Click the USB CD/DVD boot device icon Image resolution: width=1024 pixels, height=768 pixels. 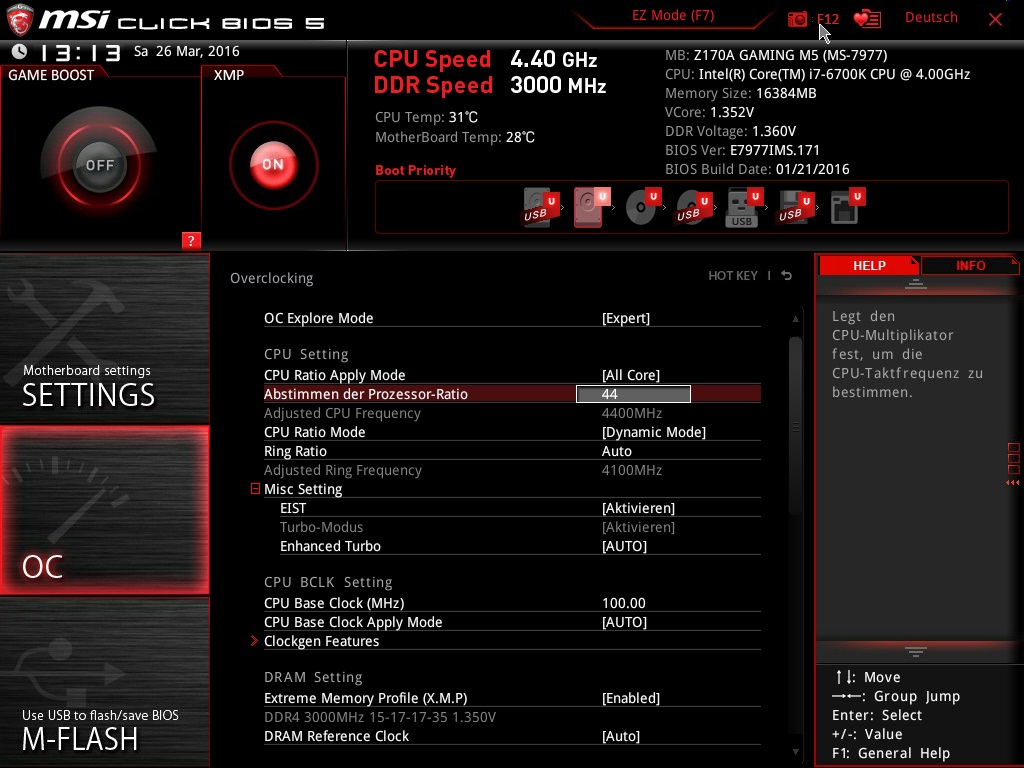coord(694,206)
